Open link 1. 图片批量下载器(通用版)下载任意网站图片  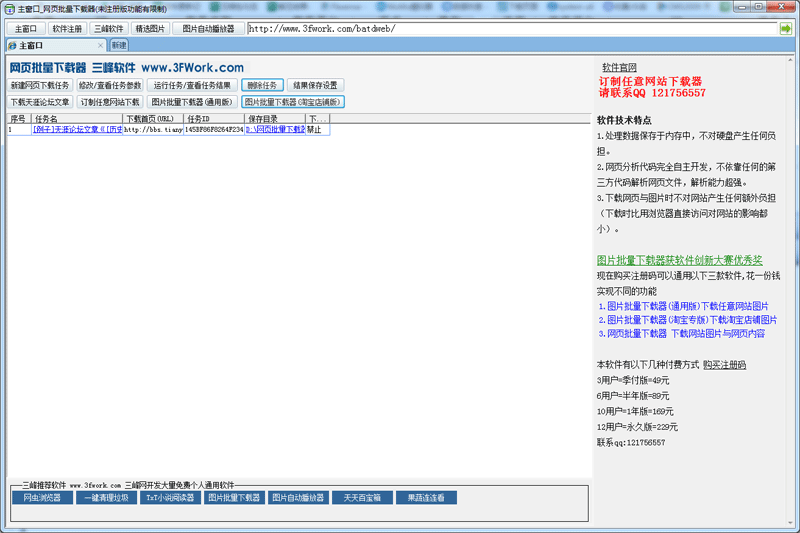pyautogui.click(x=684, y=306)
